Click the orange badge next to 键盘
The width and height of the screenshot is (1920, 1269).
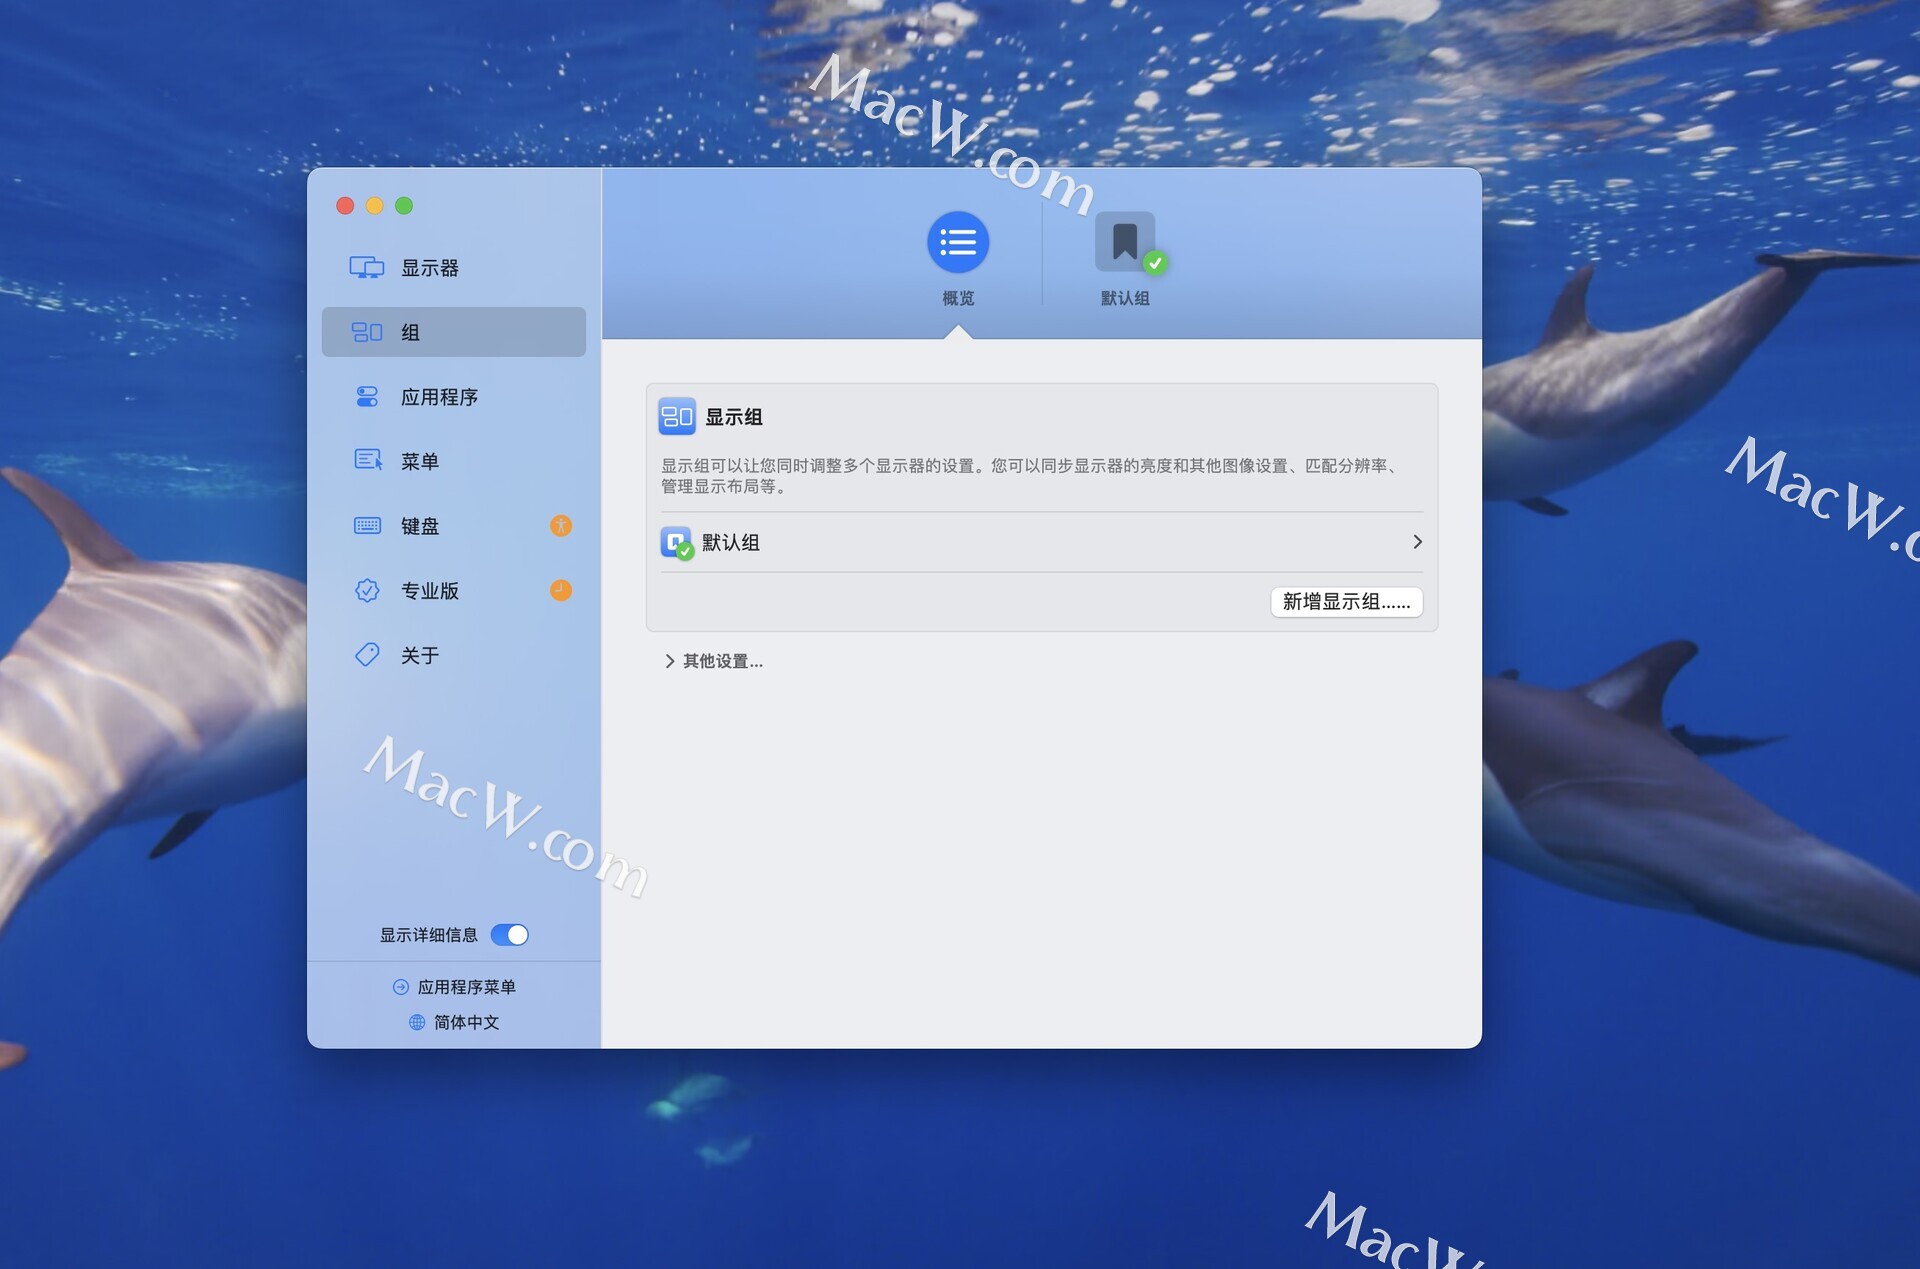point(561,526)
